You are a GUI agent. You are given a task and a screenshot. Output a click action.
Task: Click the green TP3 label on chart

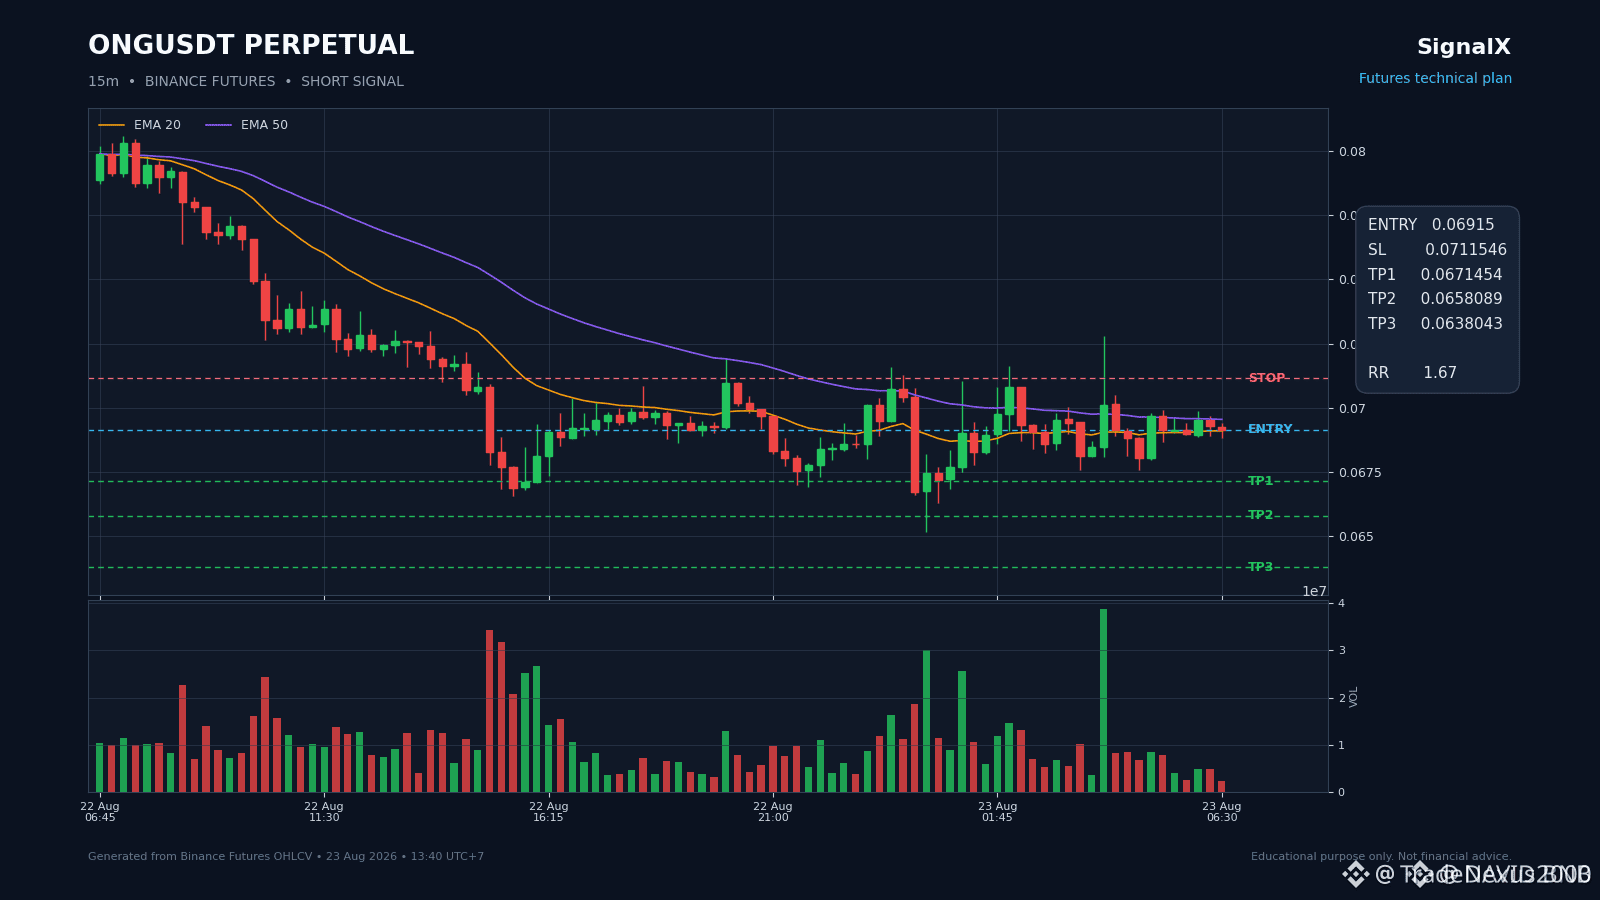pos(1260,567)
